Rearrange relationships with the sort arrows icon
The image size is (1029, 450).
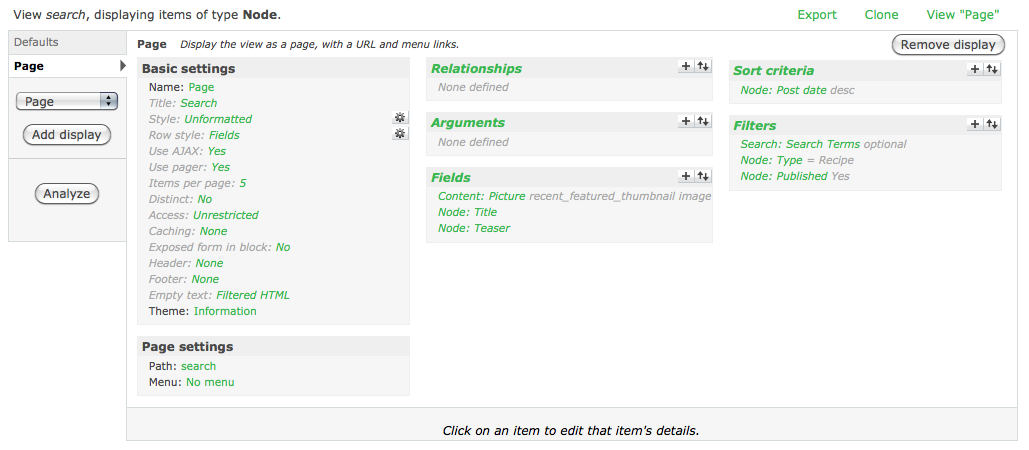(703, 66)
